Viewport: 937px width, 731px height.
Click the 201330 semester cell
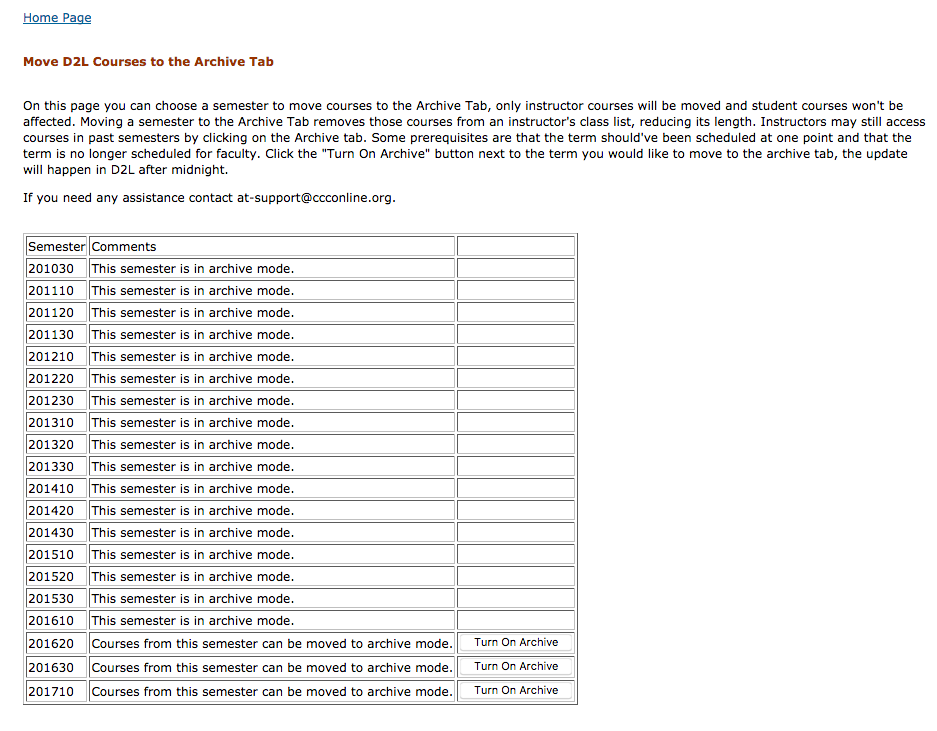click(51, 467)
